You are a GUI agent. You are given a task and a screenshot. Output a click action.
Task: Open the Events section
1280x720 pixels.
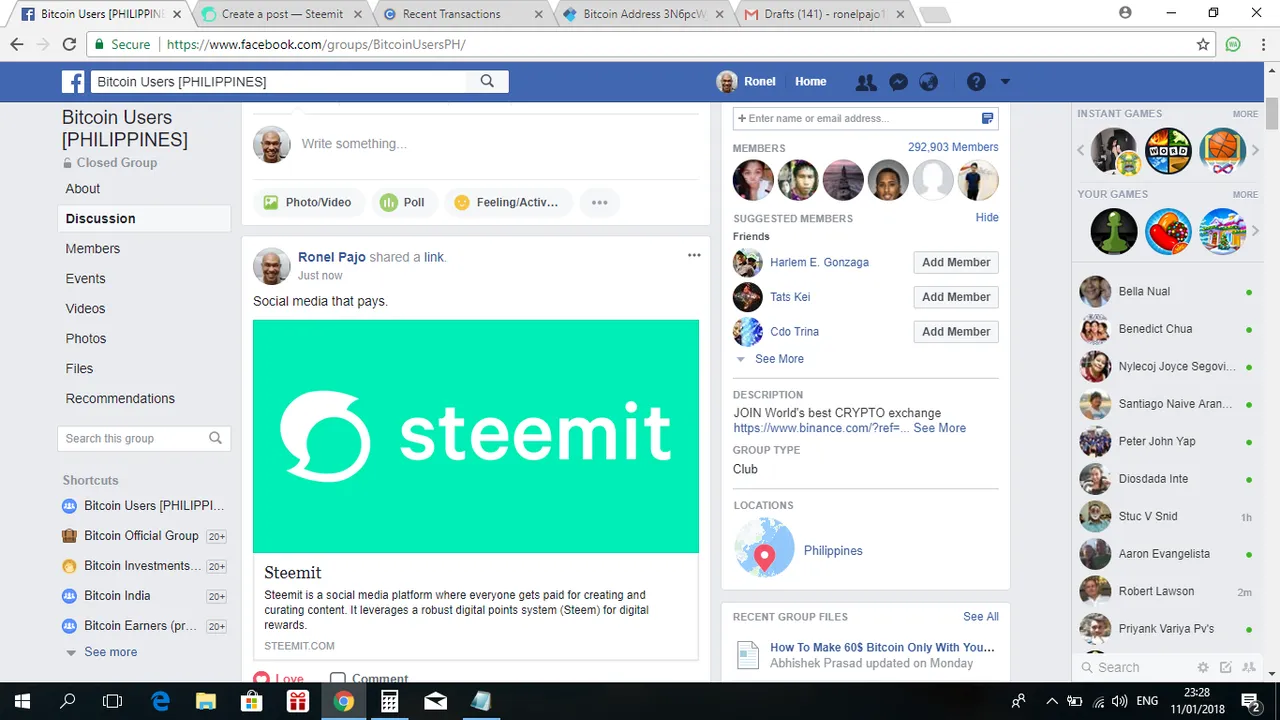85,278
